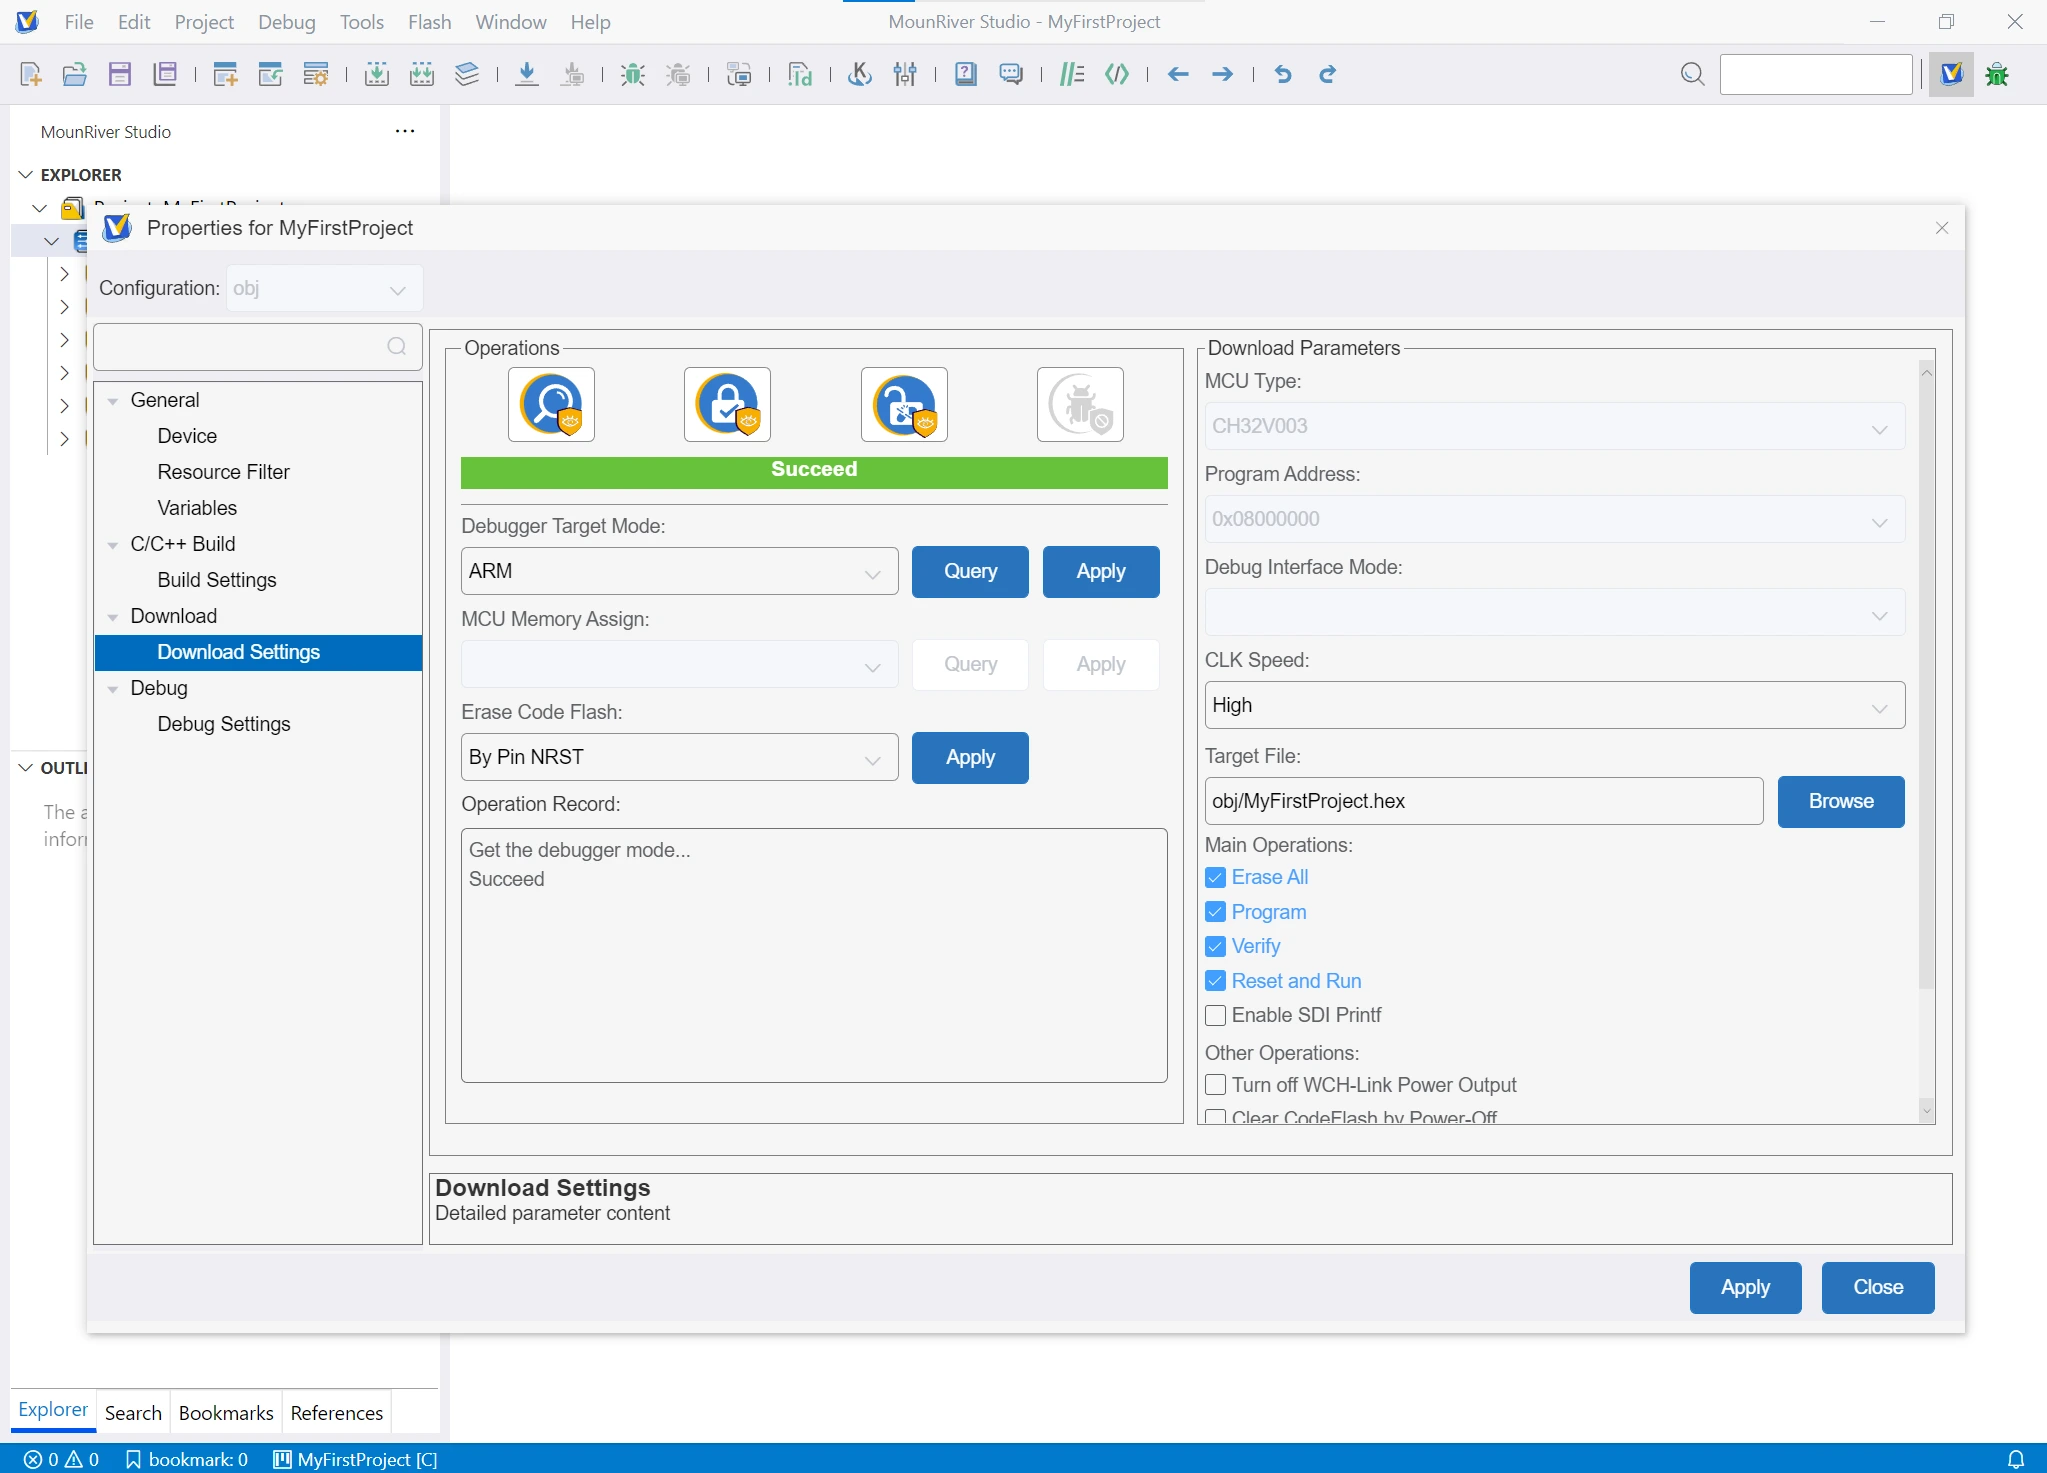Select Device in the tree
Viewport: 2047px width, 1473px height.
tap(187, 437)
